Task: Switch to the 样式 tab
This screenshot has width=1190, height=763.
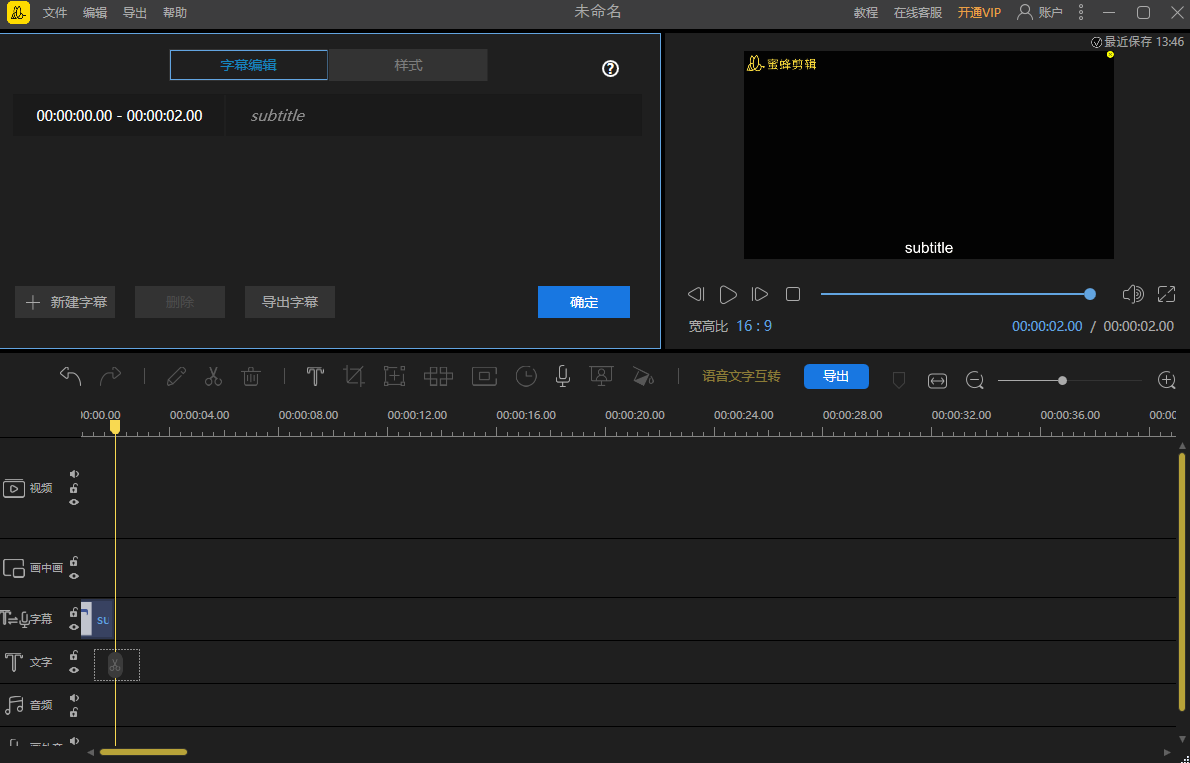Action: tap(408, 65)
